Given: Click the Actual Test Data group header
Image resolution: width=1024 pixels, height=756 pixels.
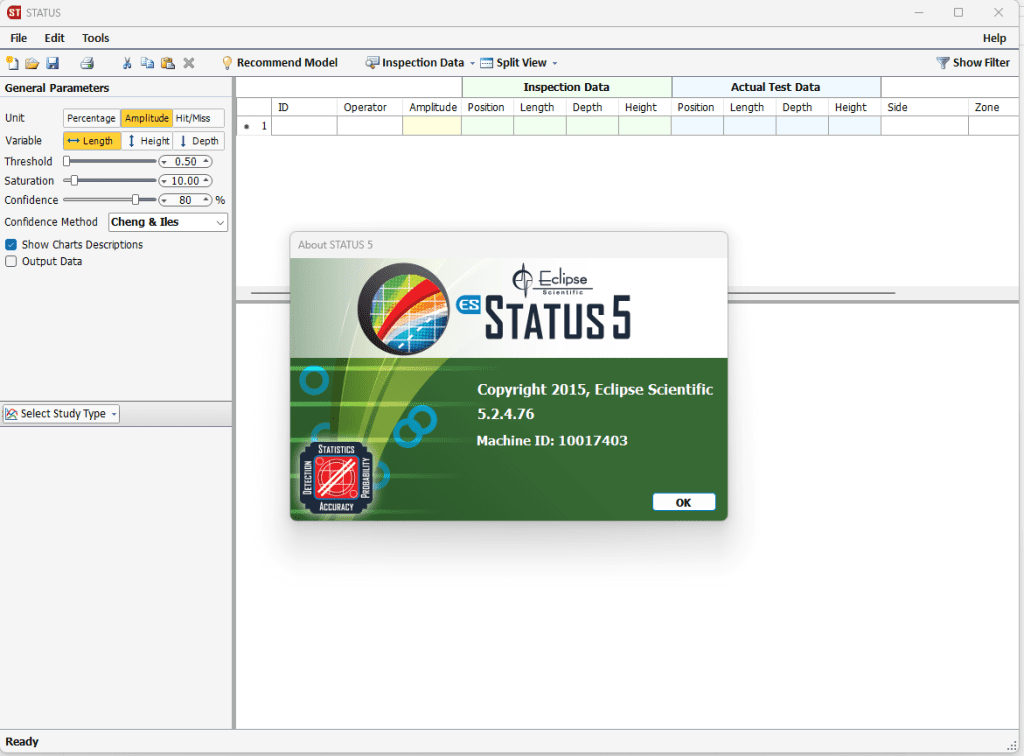Looking at the screenshot, I should point(776,87).
